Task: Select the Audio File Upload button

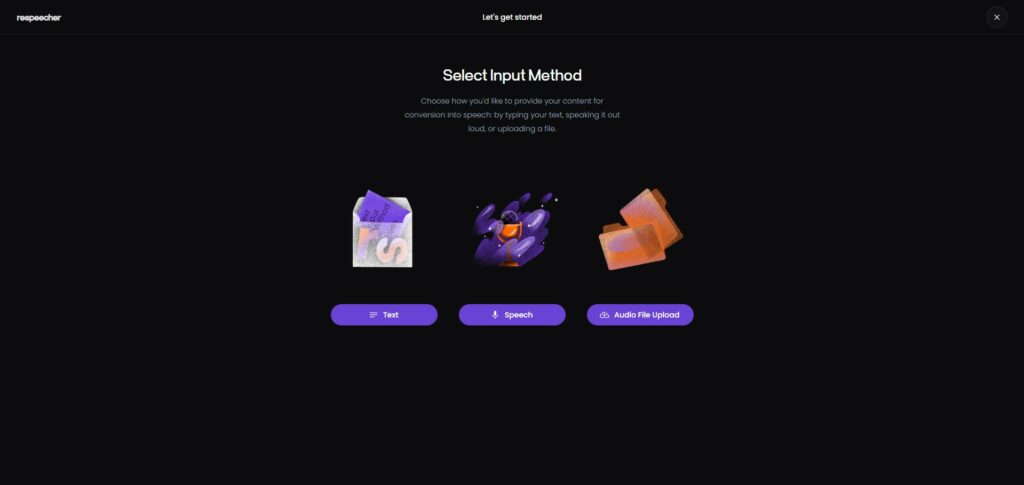Action: tap(640, 315)
